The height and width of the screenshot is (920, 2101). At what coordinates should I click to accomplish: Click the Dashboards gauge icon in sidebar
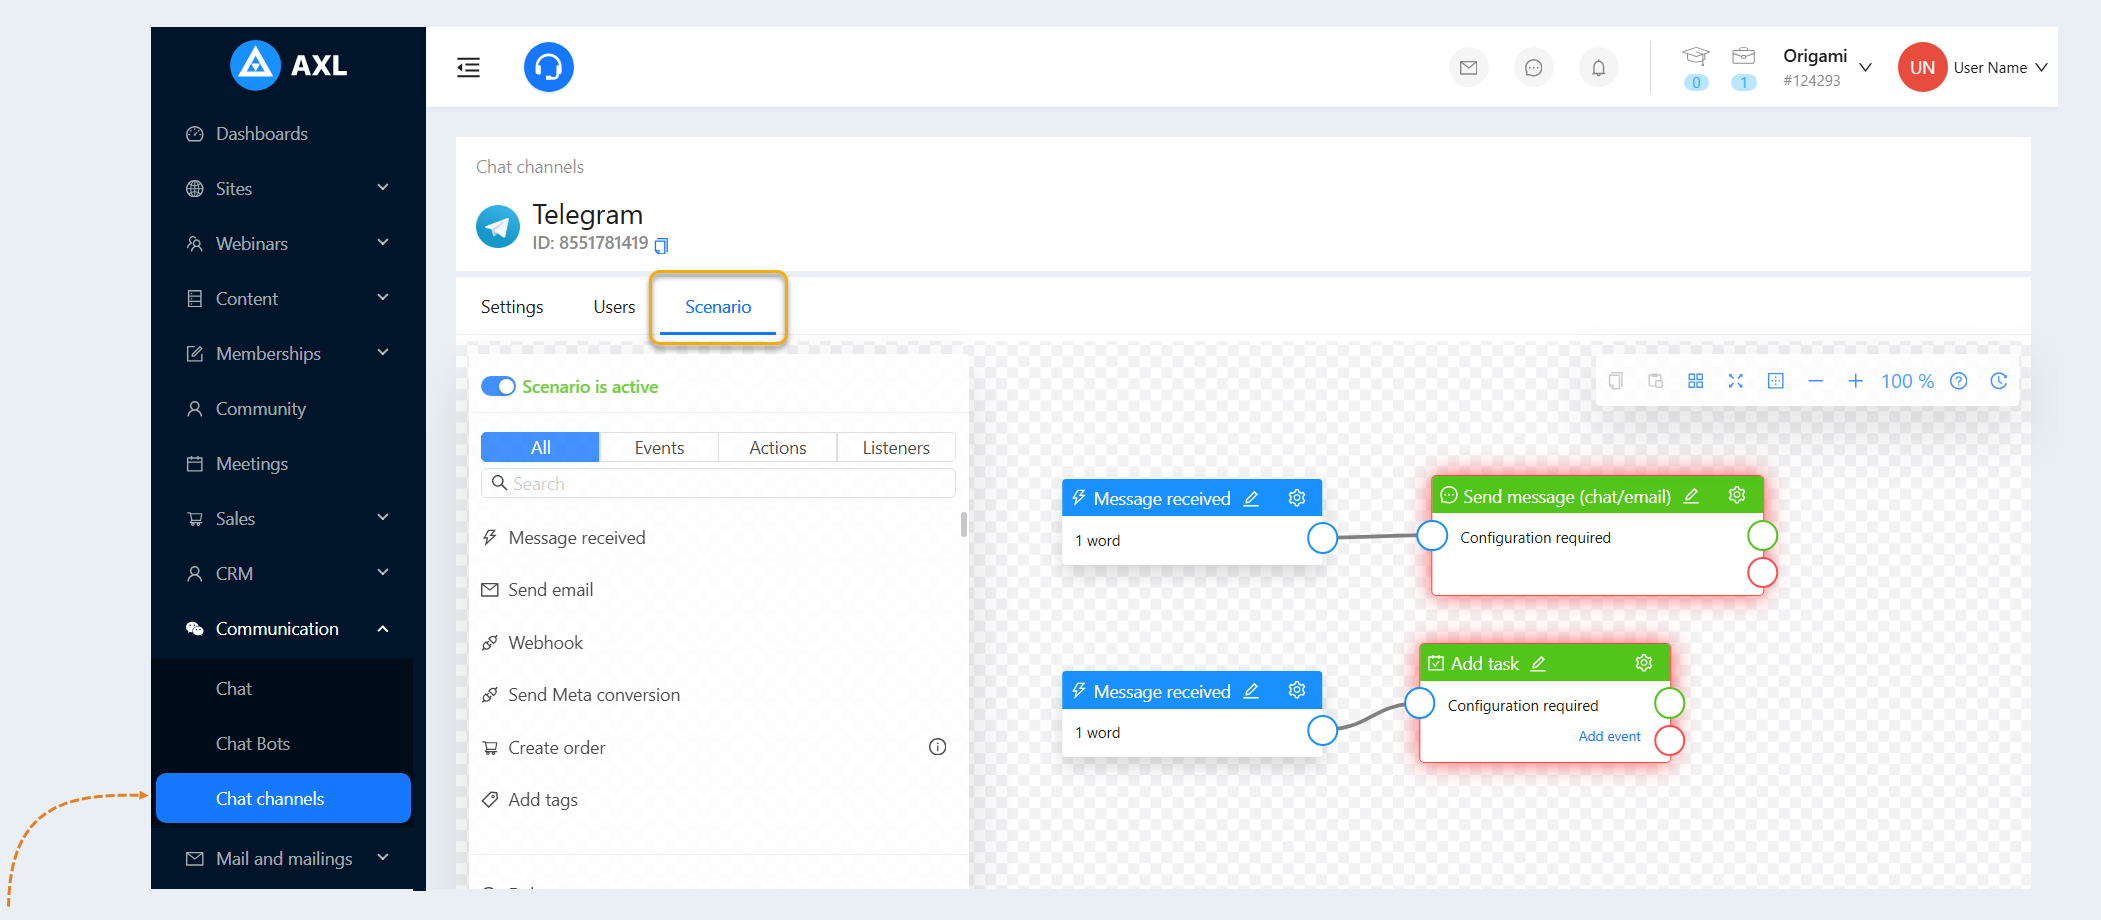[195, 134]
